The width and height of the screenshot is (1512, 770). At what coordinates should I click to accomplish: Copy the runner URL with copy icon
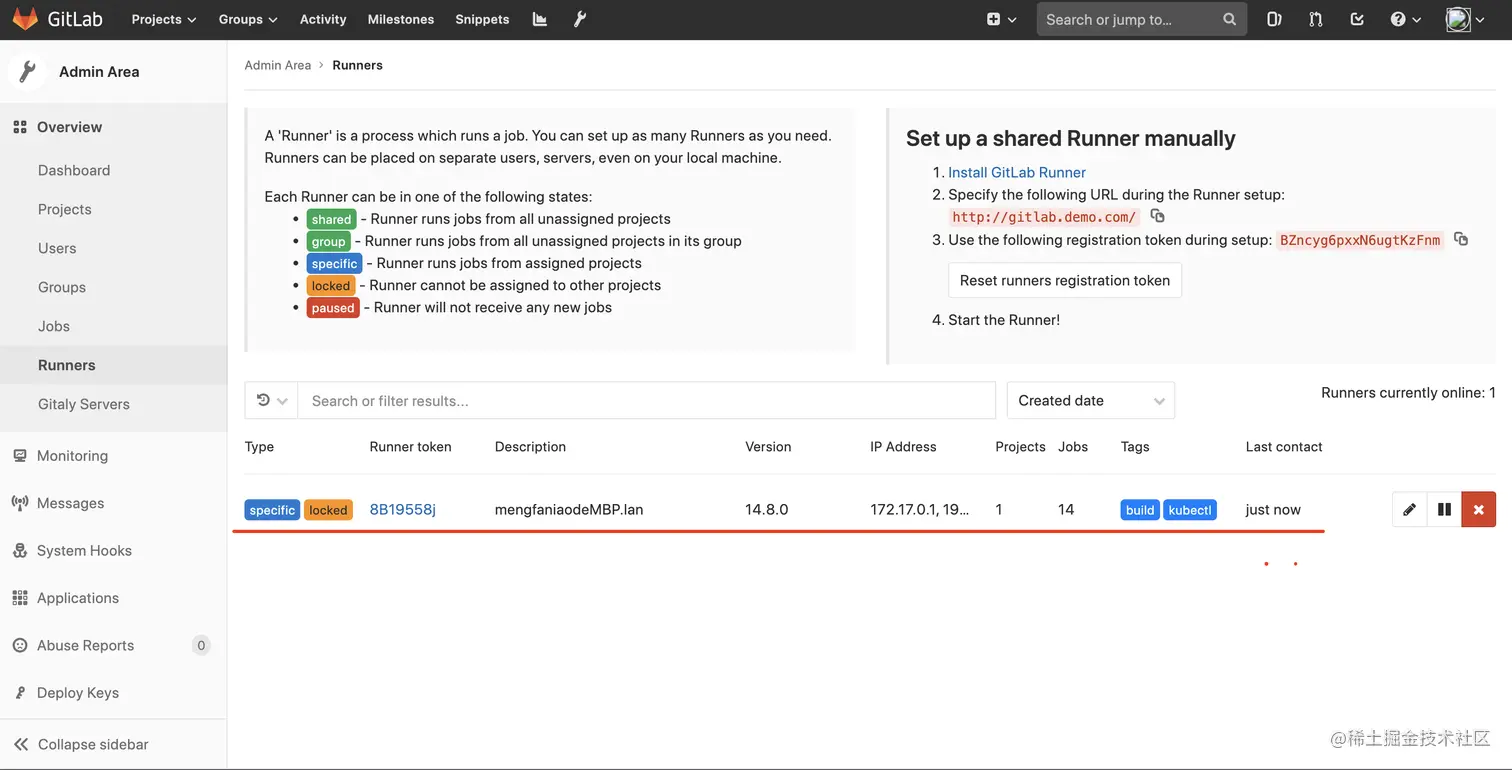(x=1157, y=216)
